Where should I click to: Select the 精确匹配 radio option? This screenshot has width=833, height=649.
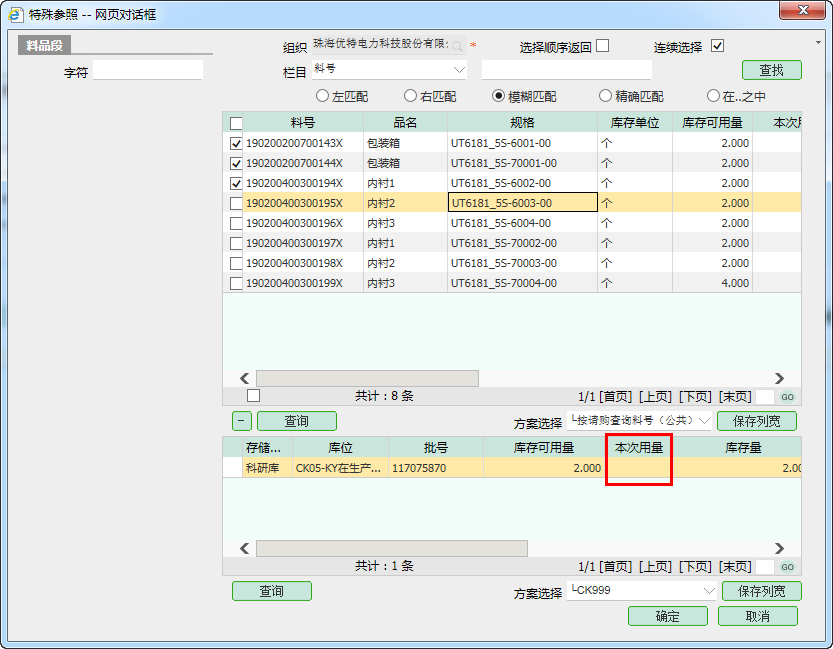pyautogui.click(x=605, y=96)
